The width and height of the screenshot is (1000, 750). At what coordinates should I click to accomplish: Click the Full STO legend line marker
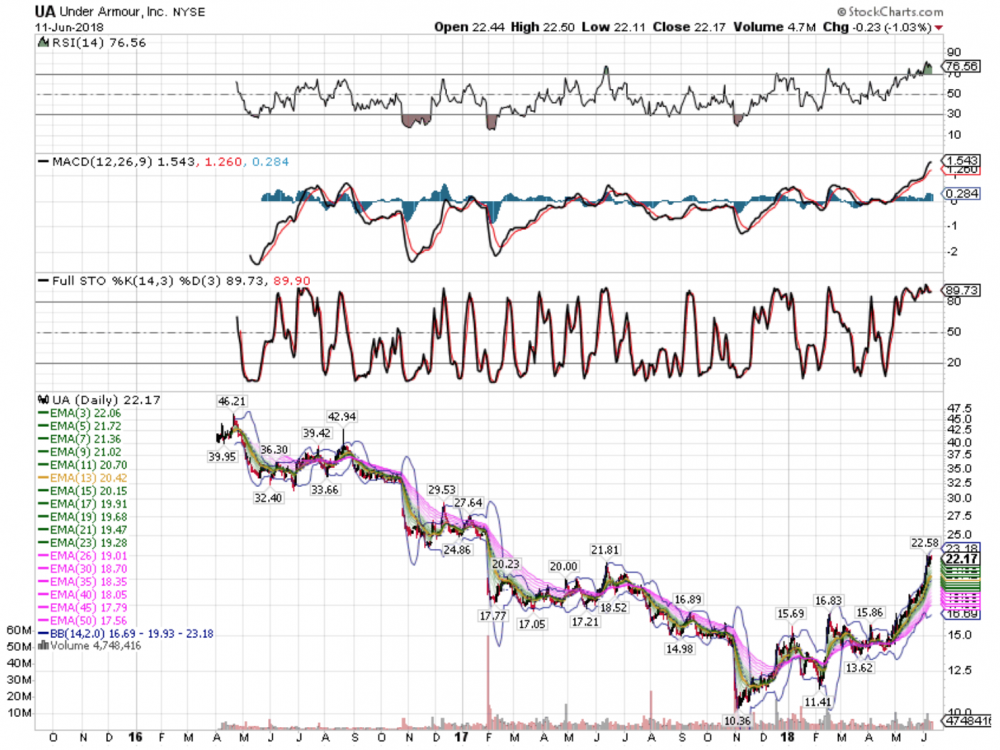pos(43,281)
